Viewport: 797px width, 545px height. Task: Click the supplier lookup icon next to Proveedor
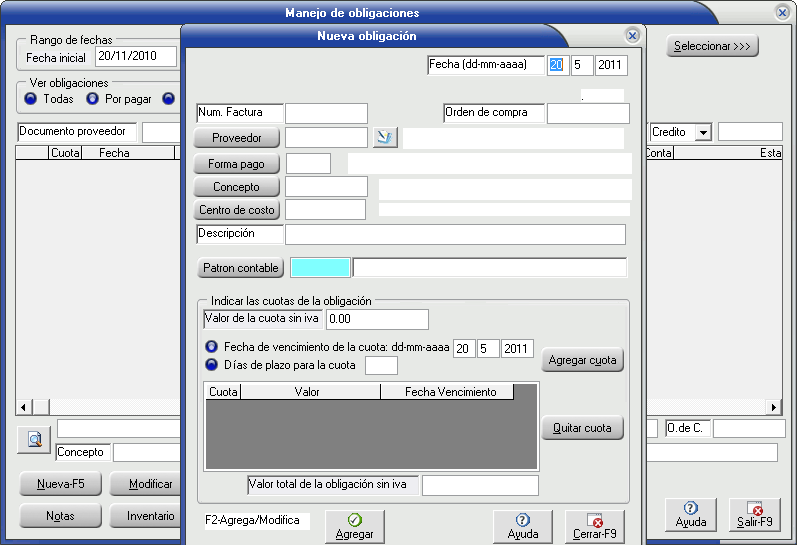pos(385,137)
